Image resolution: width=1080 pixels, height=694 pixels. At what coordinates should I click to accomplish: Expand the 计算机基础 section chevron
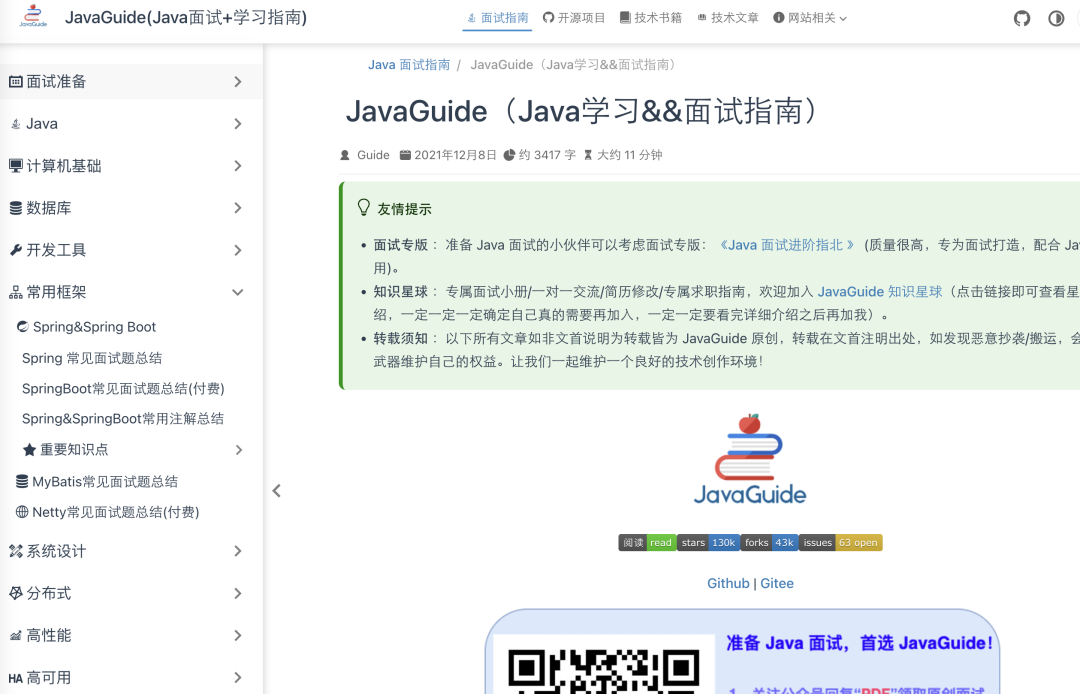tap(238, 166)
